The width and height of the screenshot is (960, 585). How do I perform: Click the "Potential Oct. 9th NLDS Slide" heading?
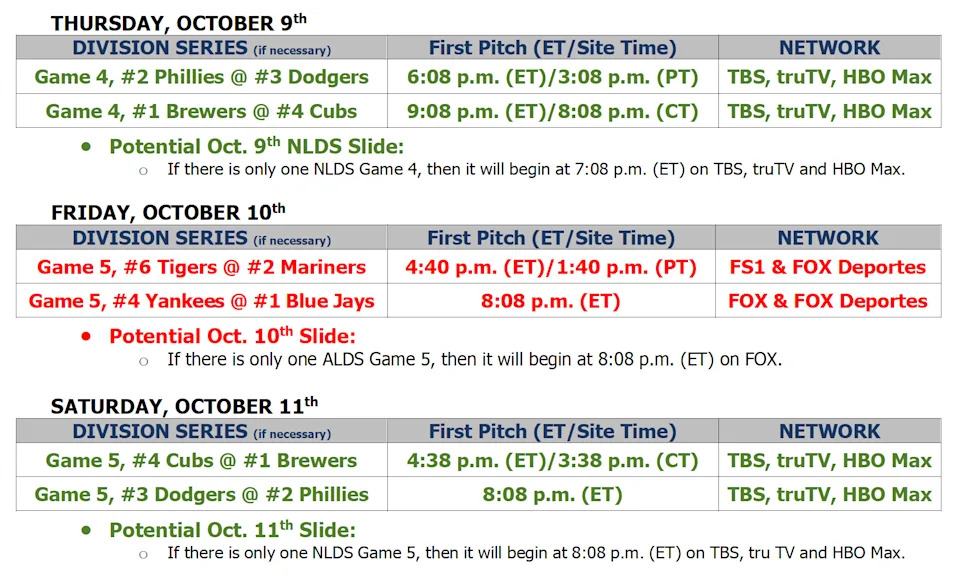(256, 147)
